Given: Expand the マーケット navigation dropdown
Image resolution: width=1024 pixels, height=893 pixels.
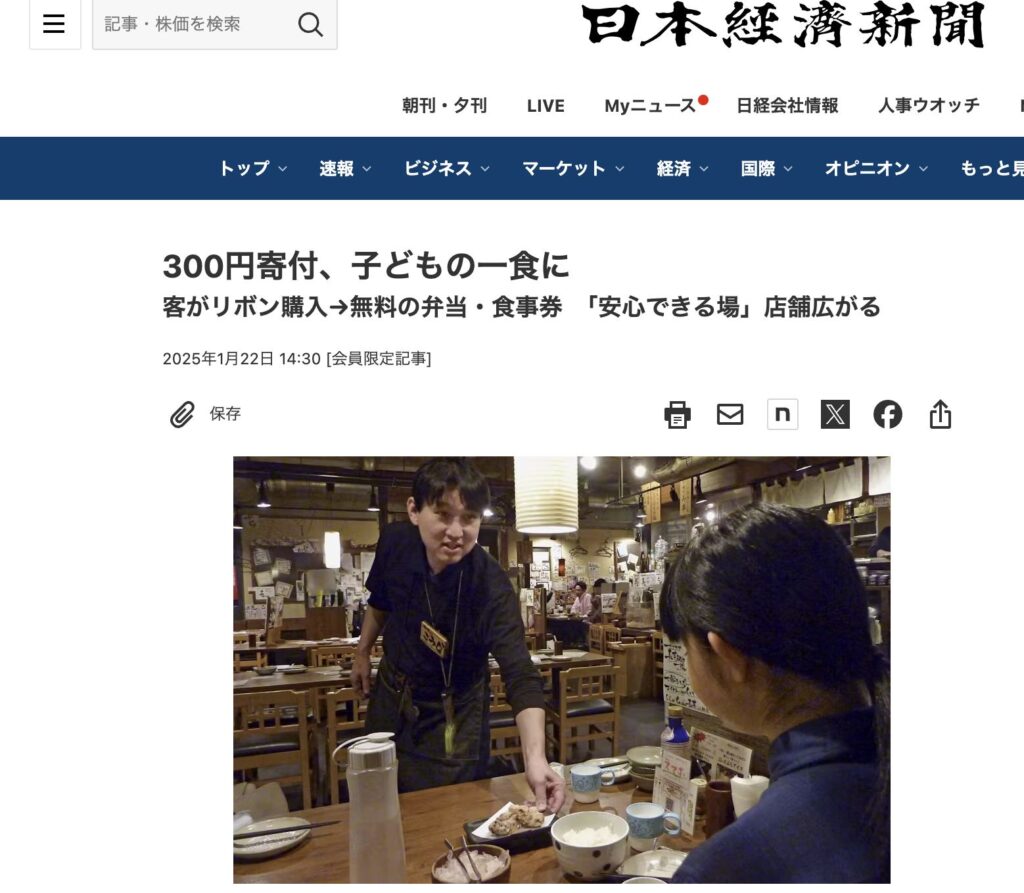Looking at the screenshot, I should (573, 169).
